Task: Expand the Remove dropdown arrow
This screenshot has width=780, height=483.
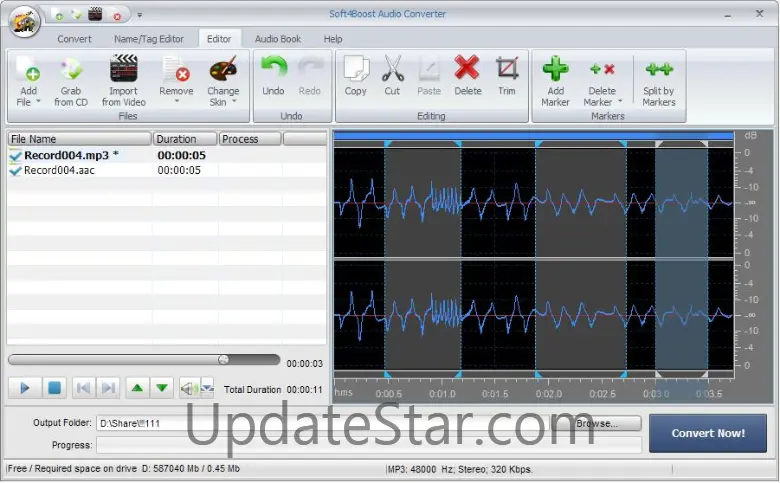Action: [x=177, y=101]
